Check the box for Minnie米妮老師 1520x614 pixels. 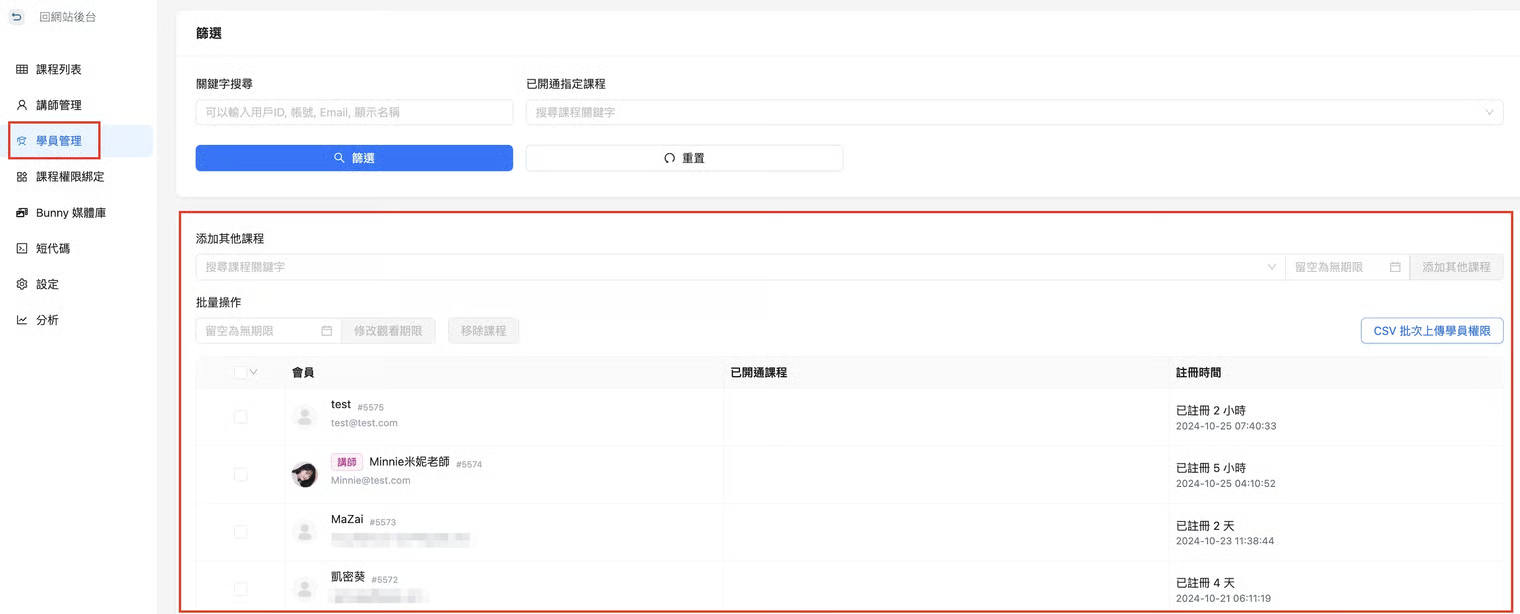click(x=240, y=474)
